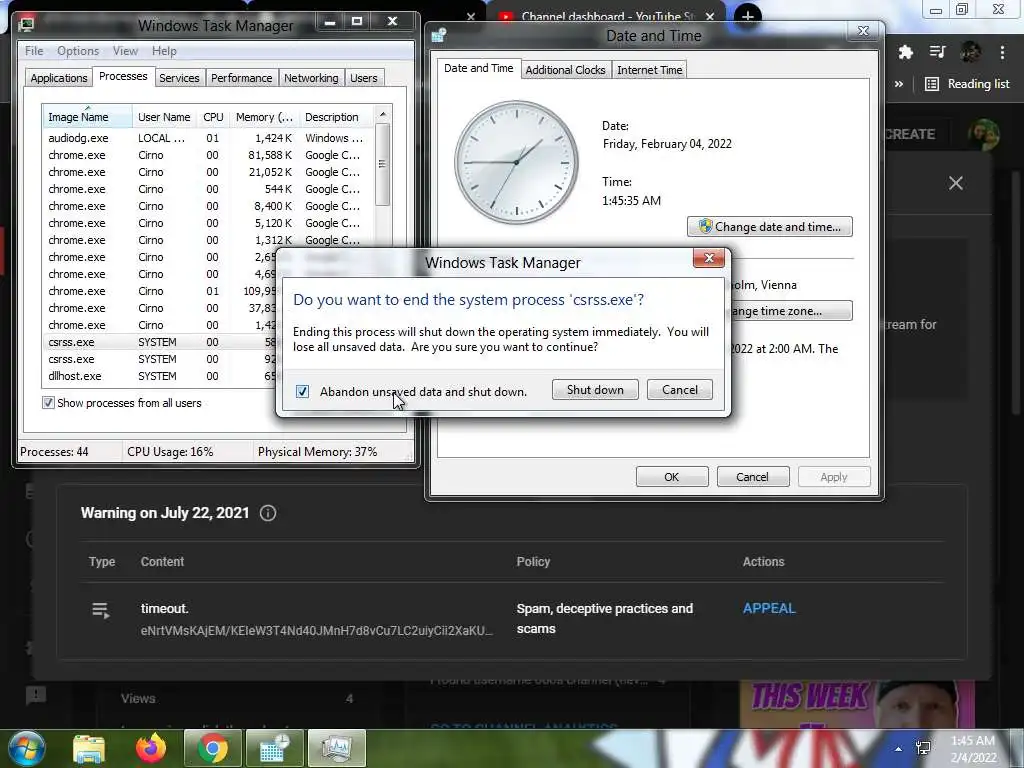The height and width of the screenshot is (768, 1024).
Task: Click the Task Manager title bar icon
Action: click(26, 25)
